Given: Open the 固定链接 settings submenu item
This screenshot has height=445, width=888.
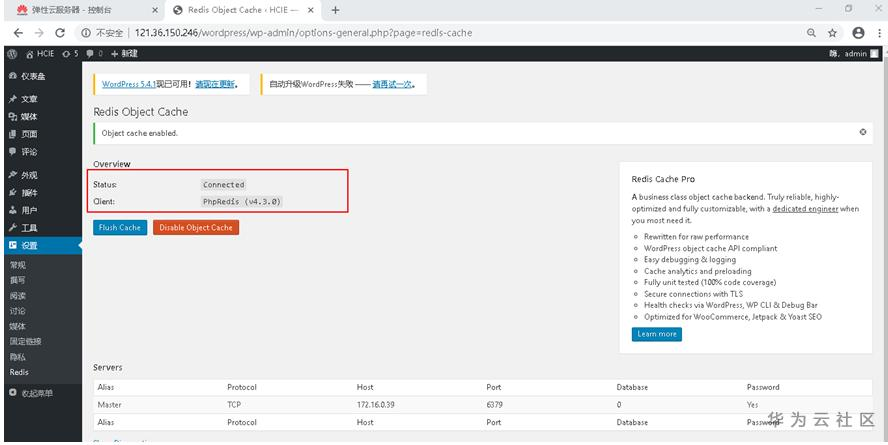Looking at the screenshot, I should tap(25, 341).
